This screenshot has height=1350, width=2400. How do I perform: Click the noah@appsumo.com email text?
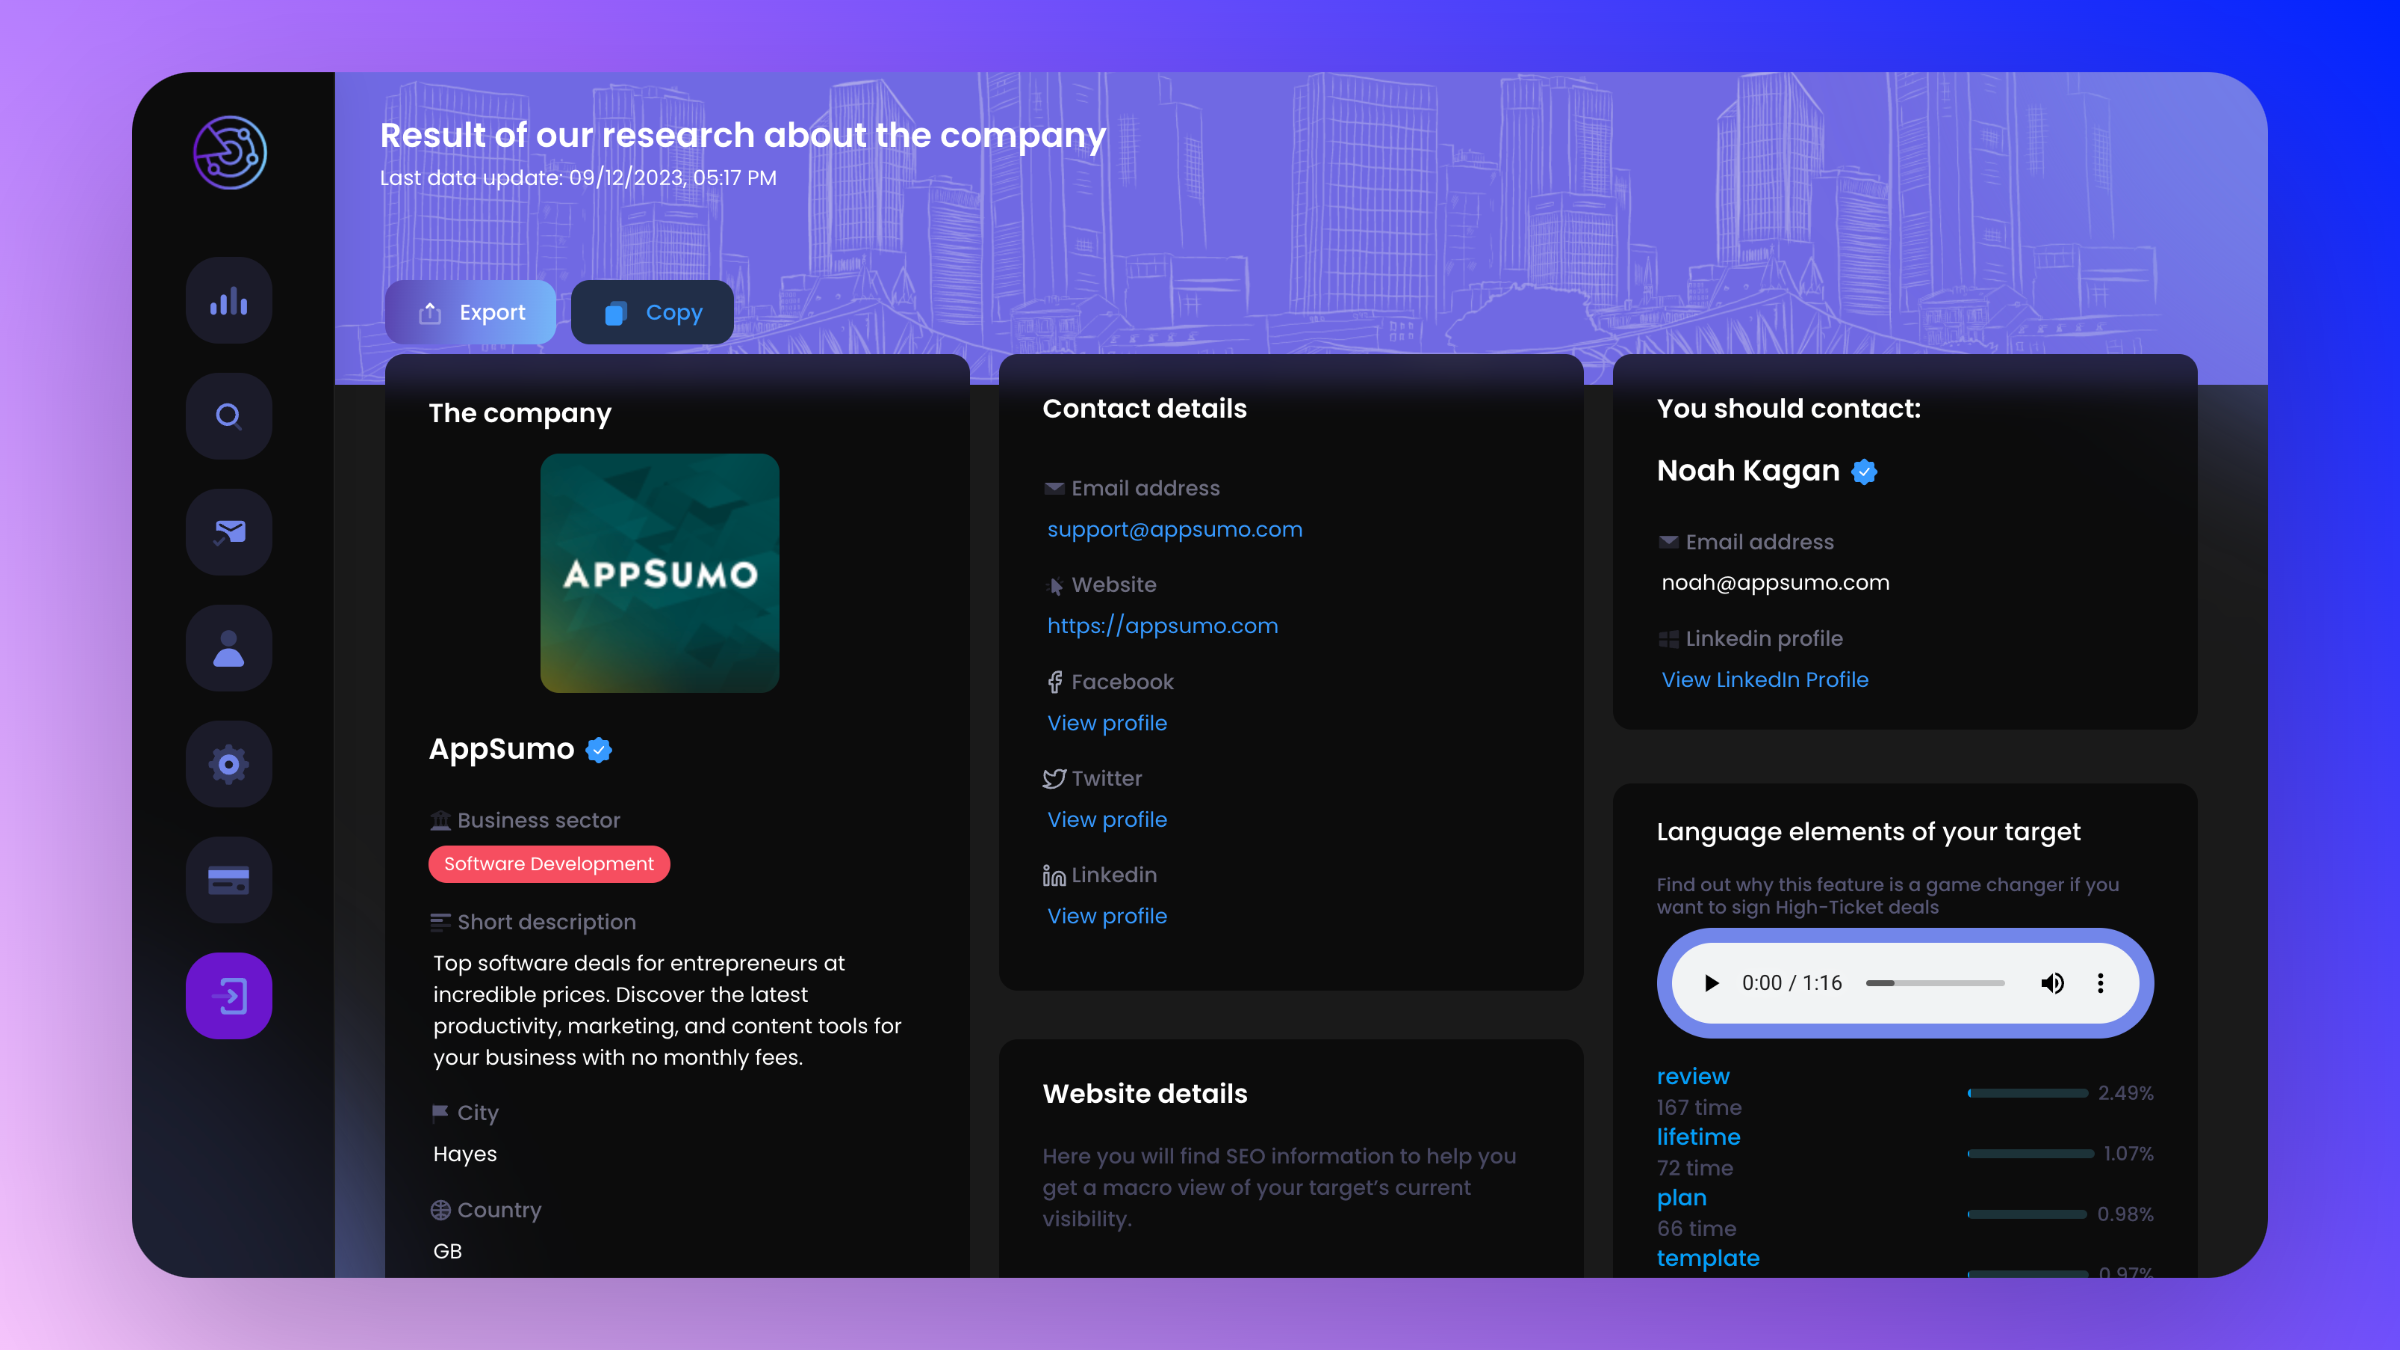point(1775,583)
